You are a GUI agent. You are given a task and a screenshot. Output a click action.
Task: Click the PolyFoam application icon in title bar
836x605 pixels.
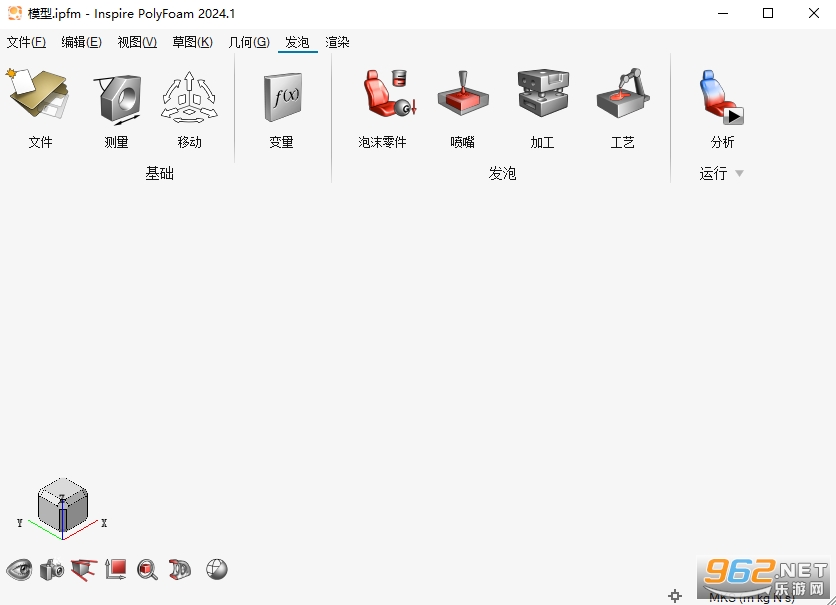click(15, 13)
